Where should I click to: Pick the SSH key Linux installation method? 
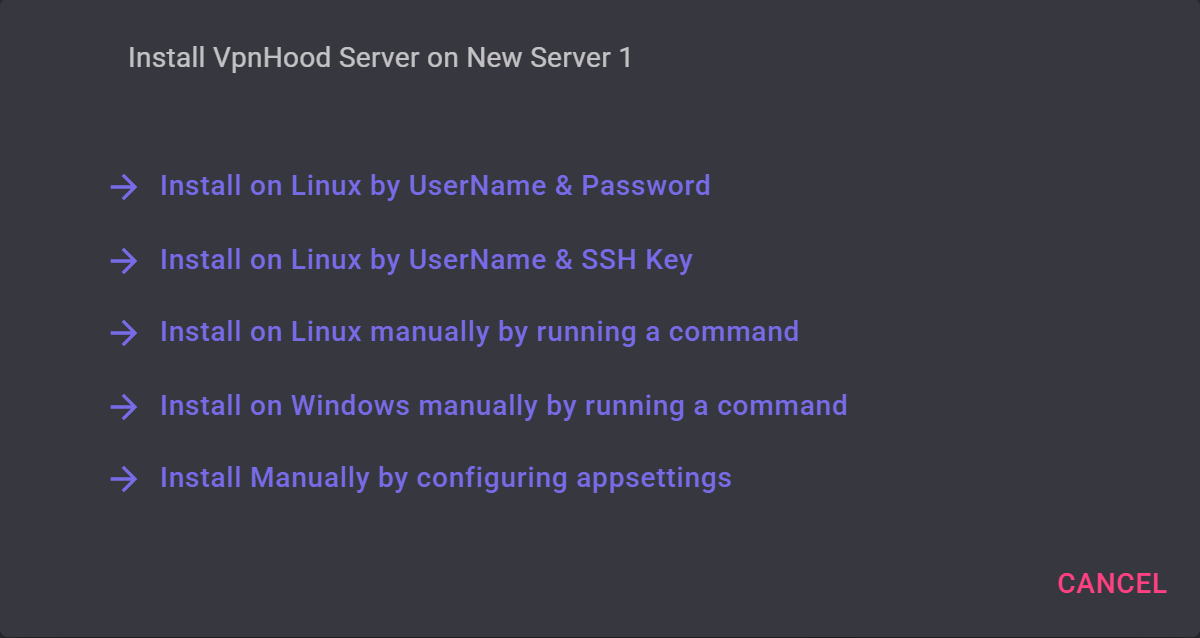point(426,260)
